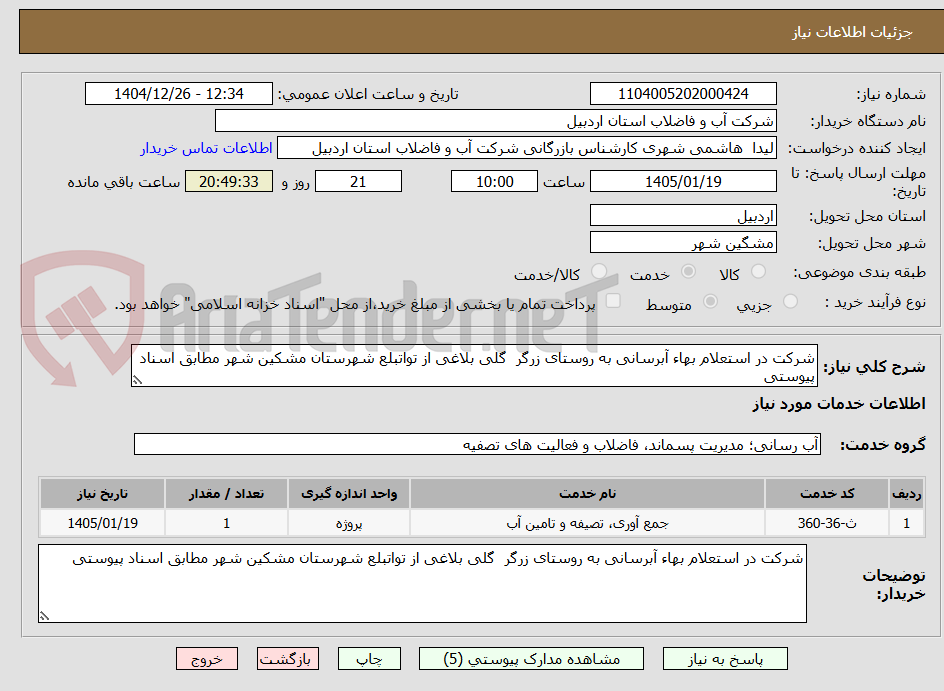Click the need number field 1104005202000424
This screenshot has height=691, width=944.
coord(683,94)
